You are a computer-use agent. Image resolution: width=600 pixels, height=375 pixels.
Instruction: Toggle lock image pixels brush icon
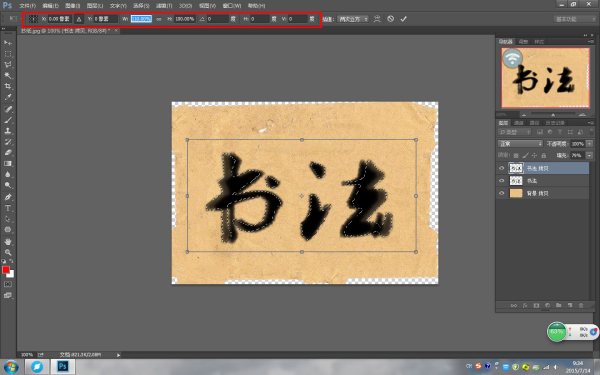click(525, 155)
